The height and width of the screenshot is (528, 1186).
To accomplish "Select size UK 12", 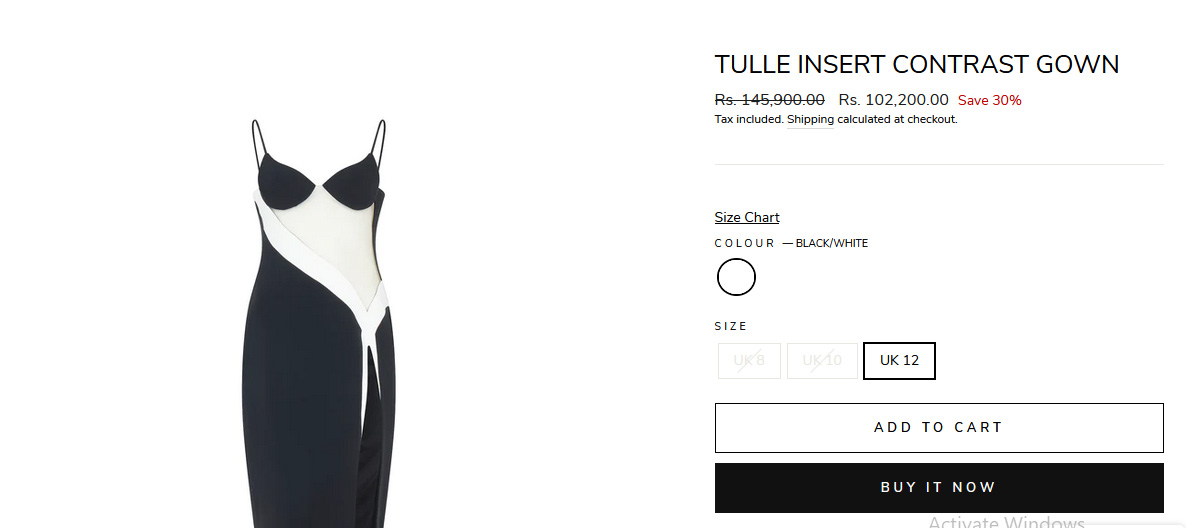I will (899, 361).
